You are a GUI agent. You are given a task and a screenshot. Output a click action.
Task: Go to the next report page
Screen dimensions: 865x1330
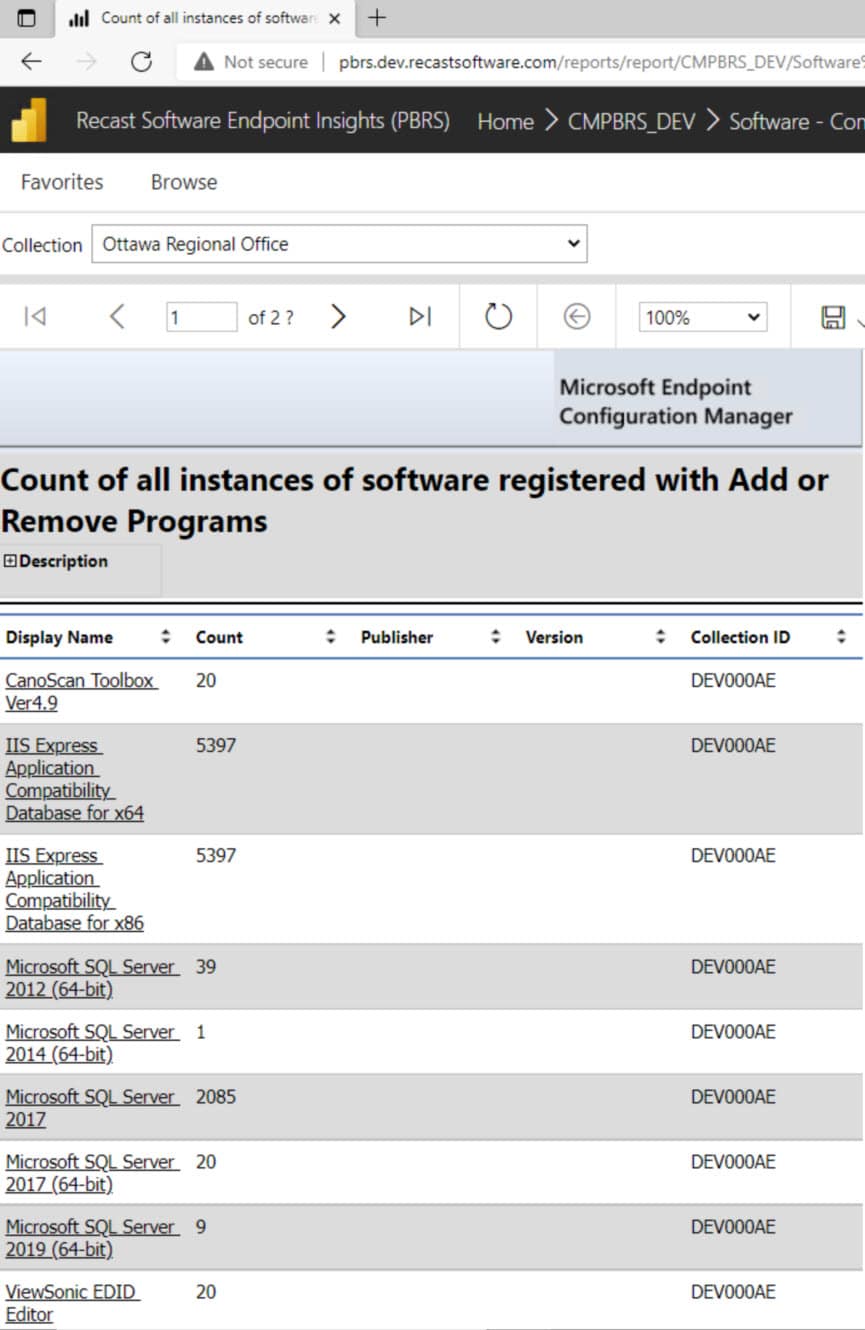point(338,317)
